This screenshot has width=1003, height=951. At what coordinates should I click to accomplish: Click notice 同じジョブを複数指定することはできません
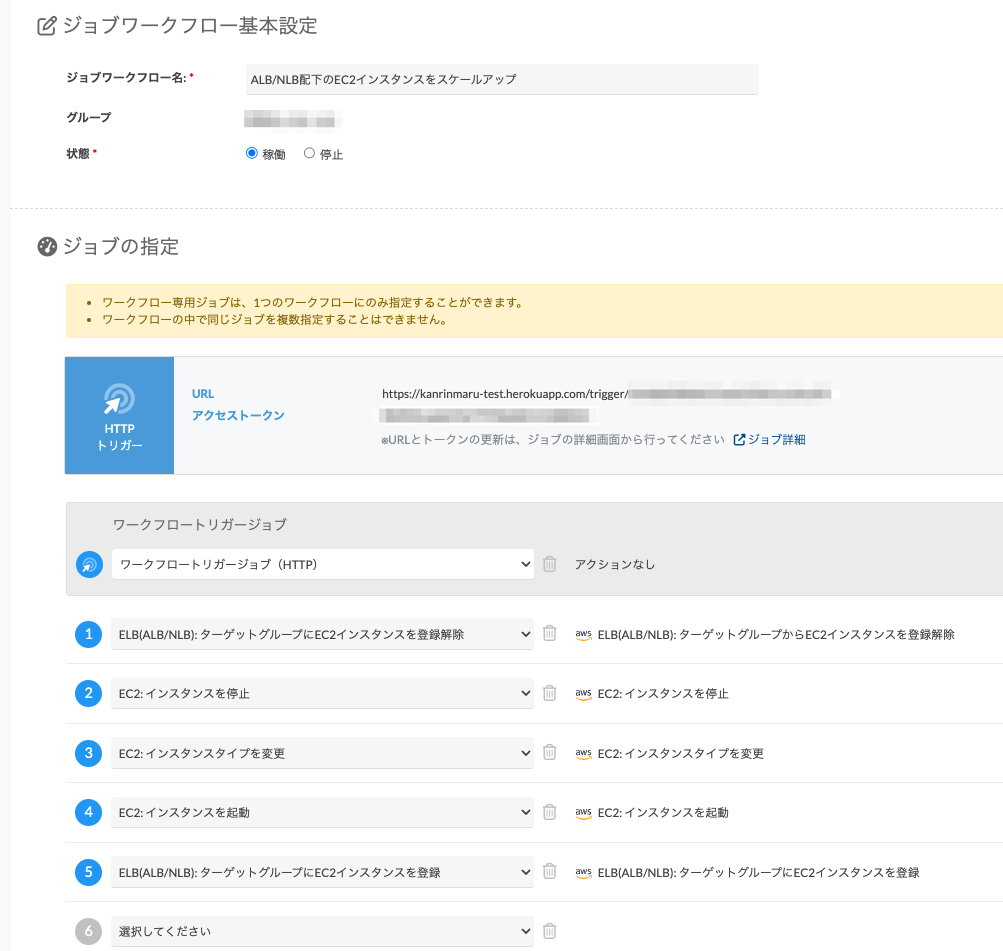275,320
